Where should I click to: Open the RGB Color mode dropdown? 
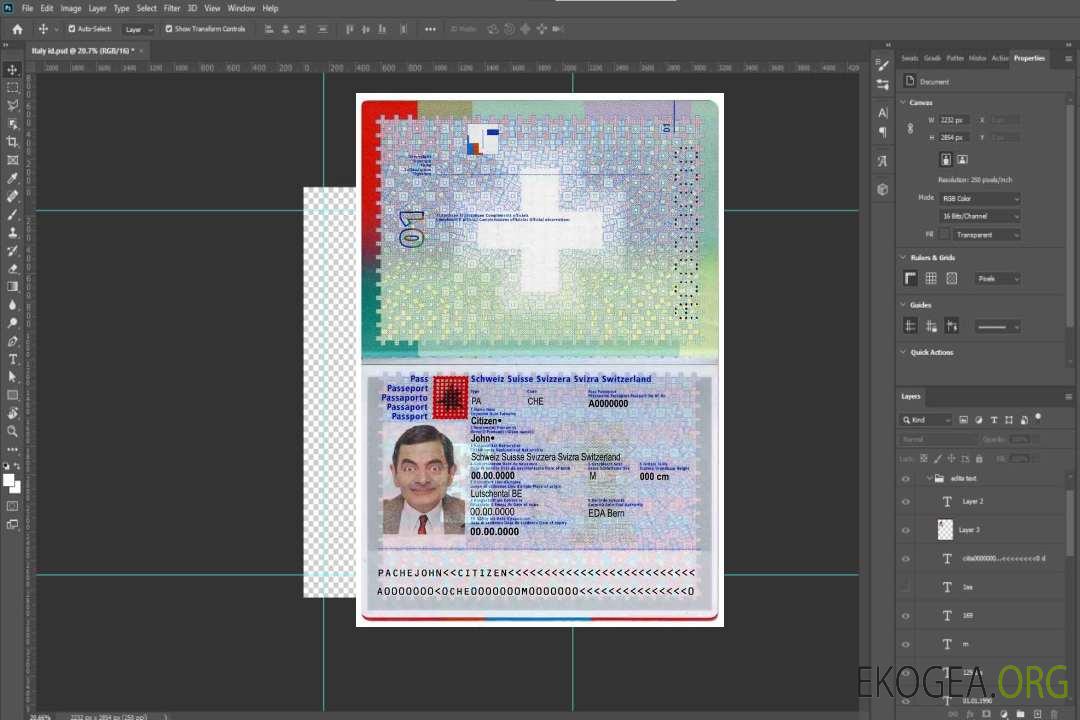[x=979, y=198]
